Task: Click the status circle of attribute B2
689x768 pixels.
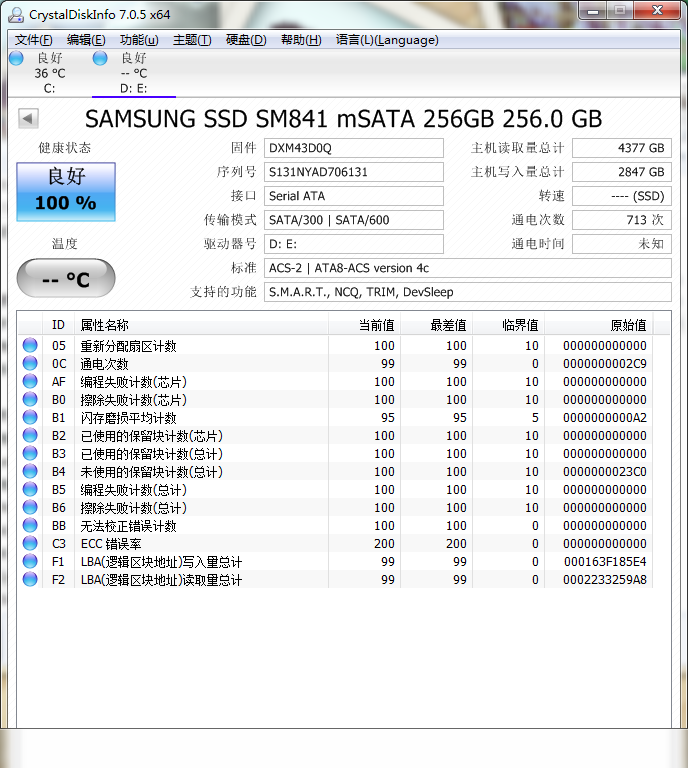Action: tap(30, 435)
